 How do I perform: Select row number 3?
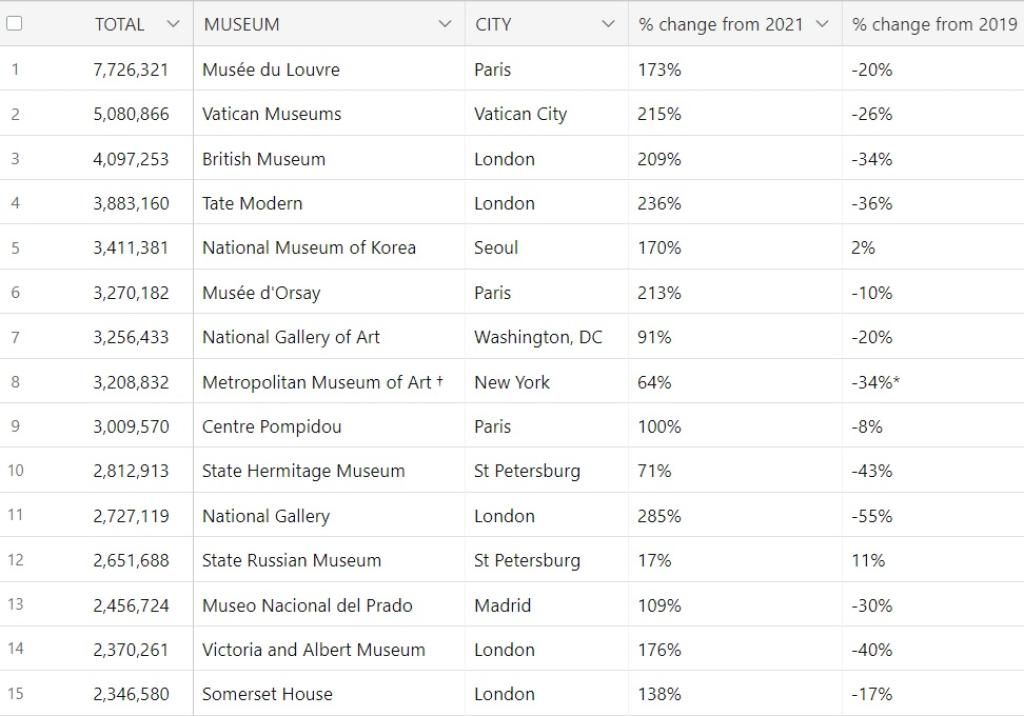(15, 159)
